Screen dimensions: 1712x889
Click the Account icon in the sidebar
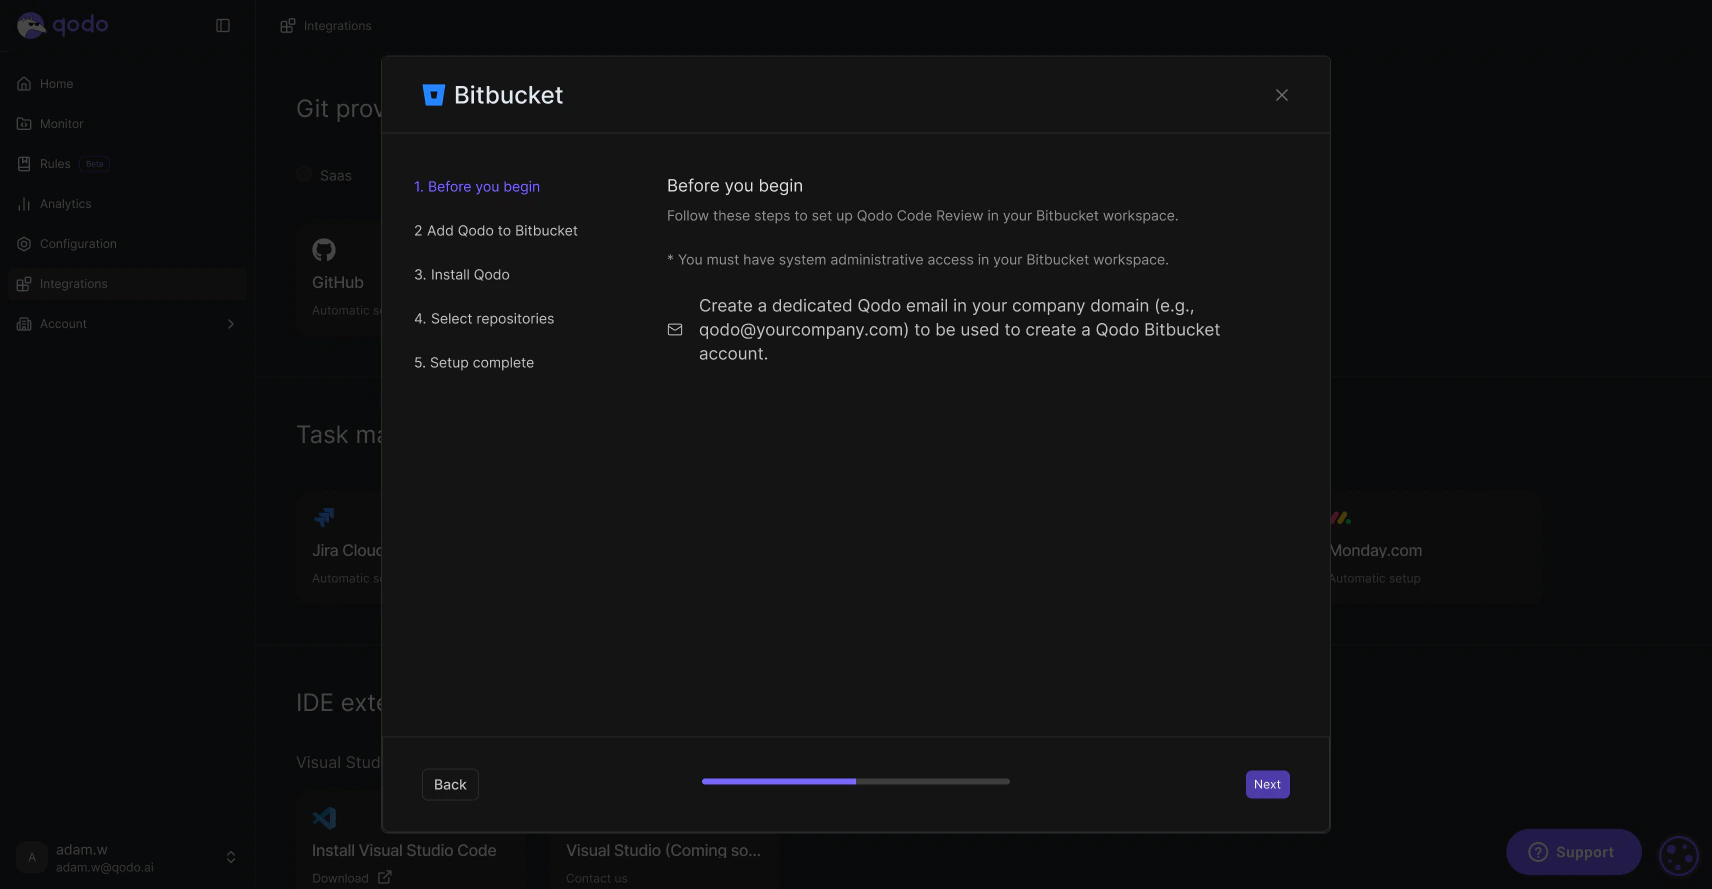[24, 324]
